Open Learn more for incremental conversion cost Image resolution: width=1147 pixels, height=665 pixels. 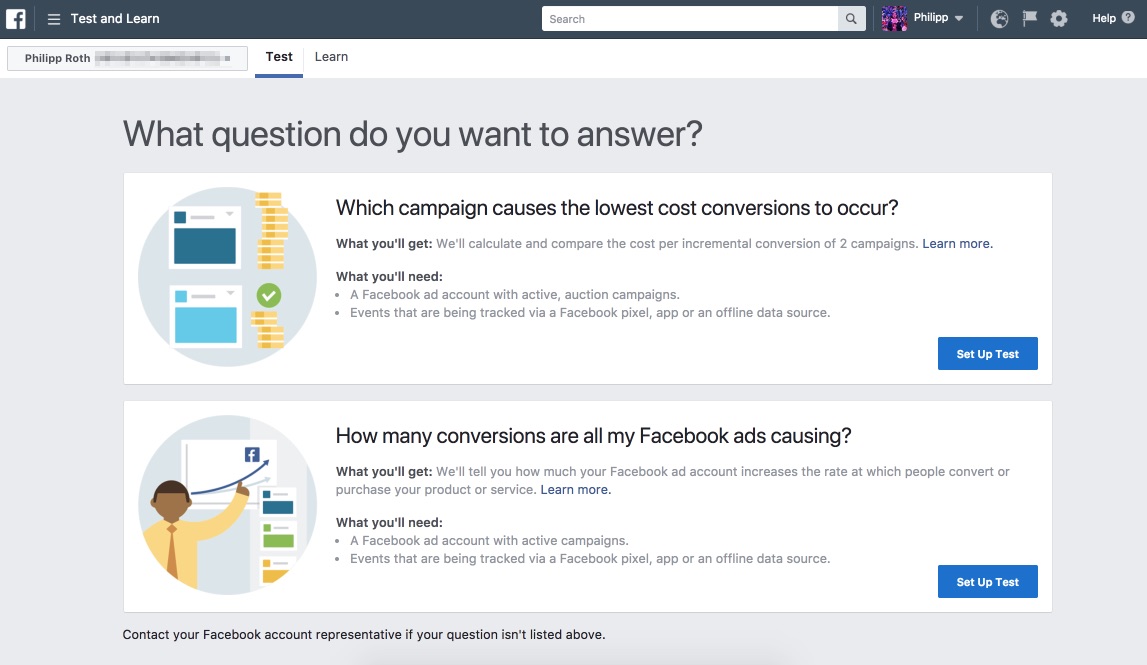[957, 244]
